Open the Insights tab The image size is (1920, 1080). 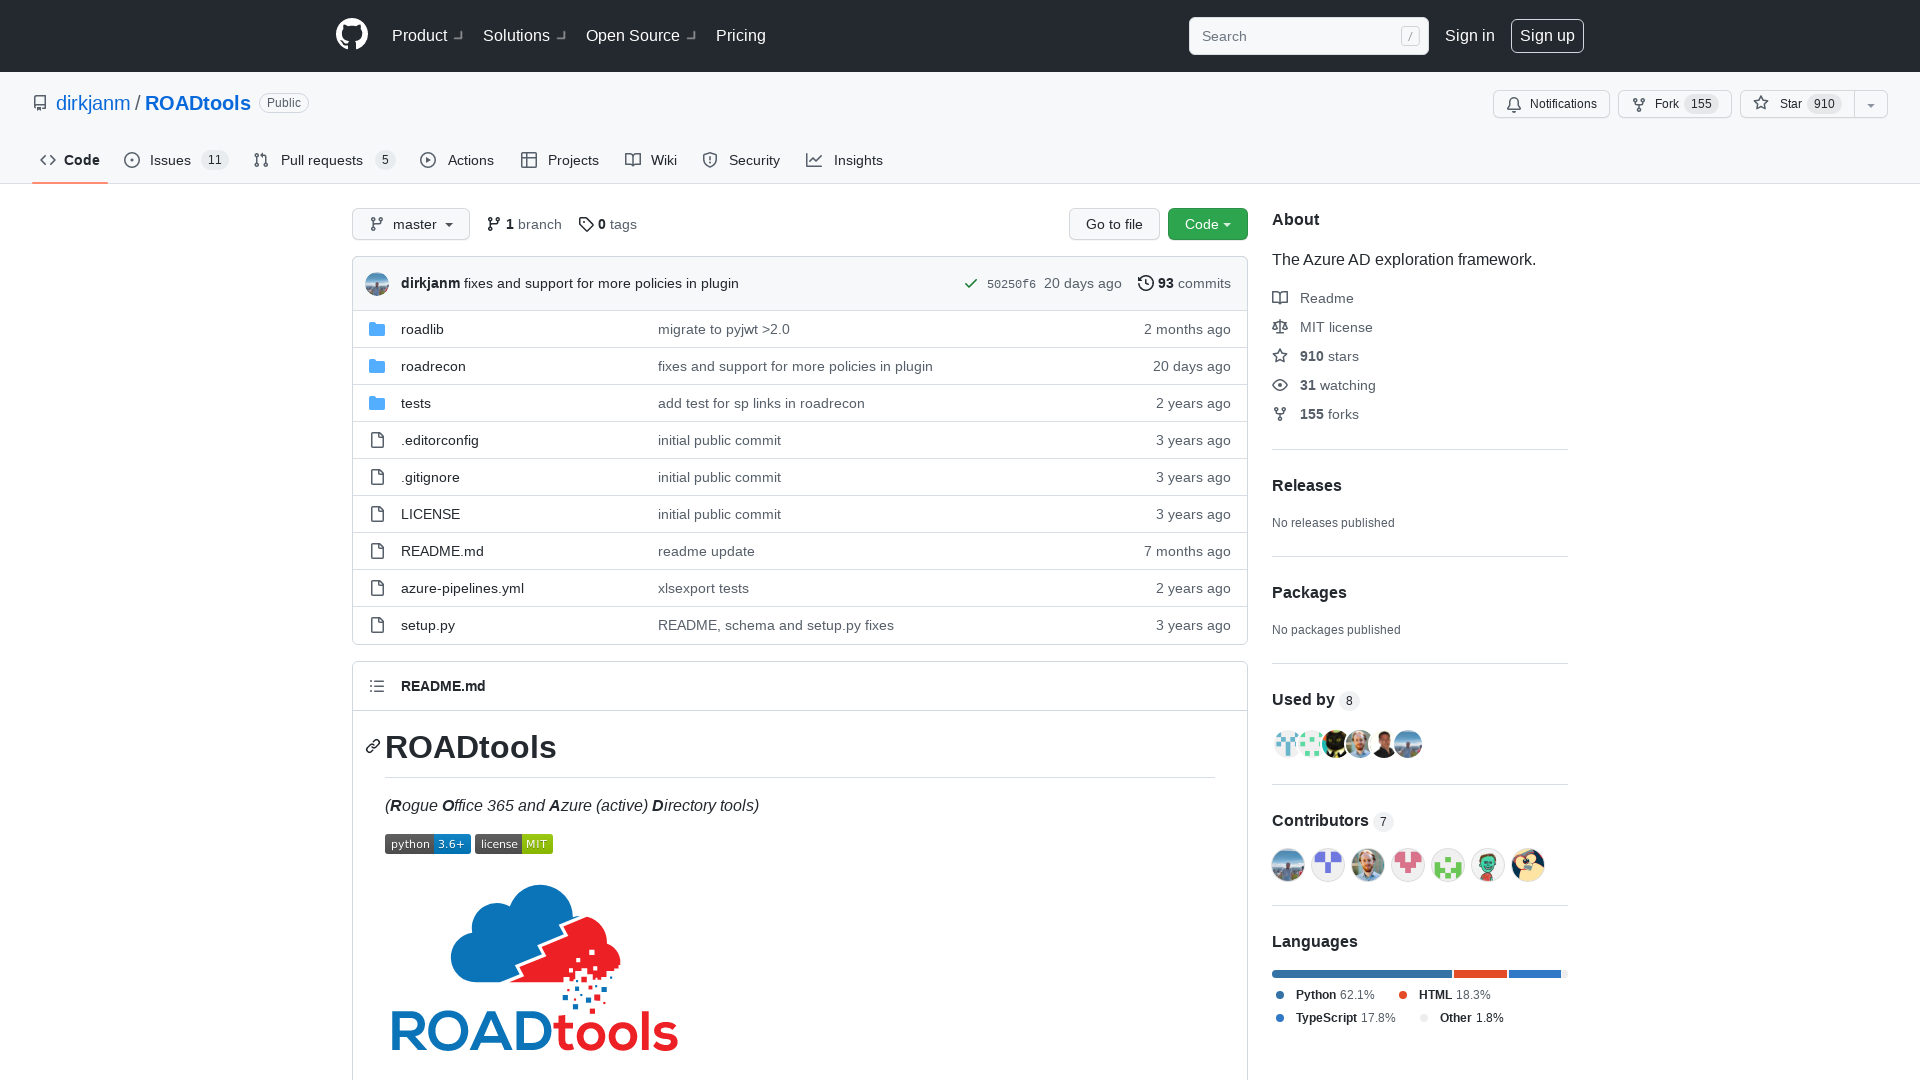tap(844, 160)
